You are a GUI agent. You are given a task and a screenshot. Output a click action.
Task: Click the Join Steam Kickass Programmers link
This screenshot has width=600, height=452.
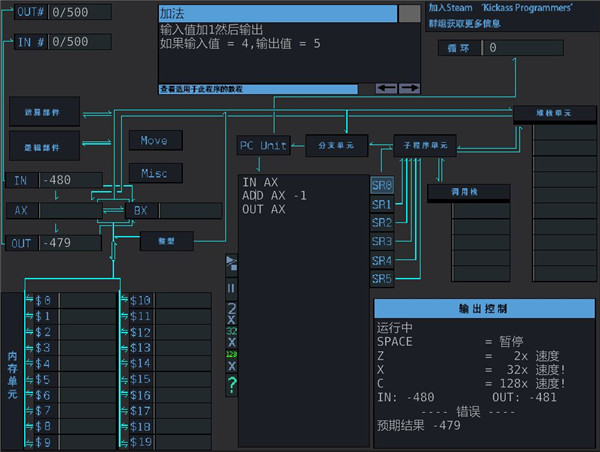click(x=502, y=15)
